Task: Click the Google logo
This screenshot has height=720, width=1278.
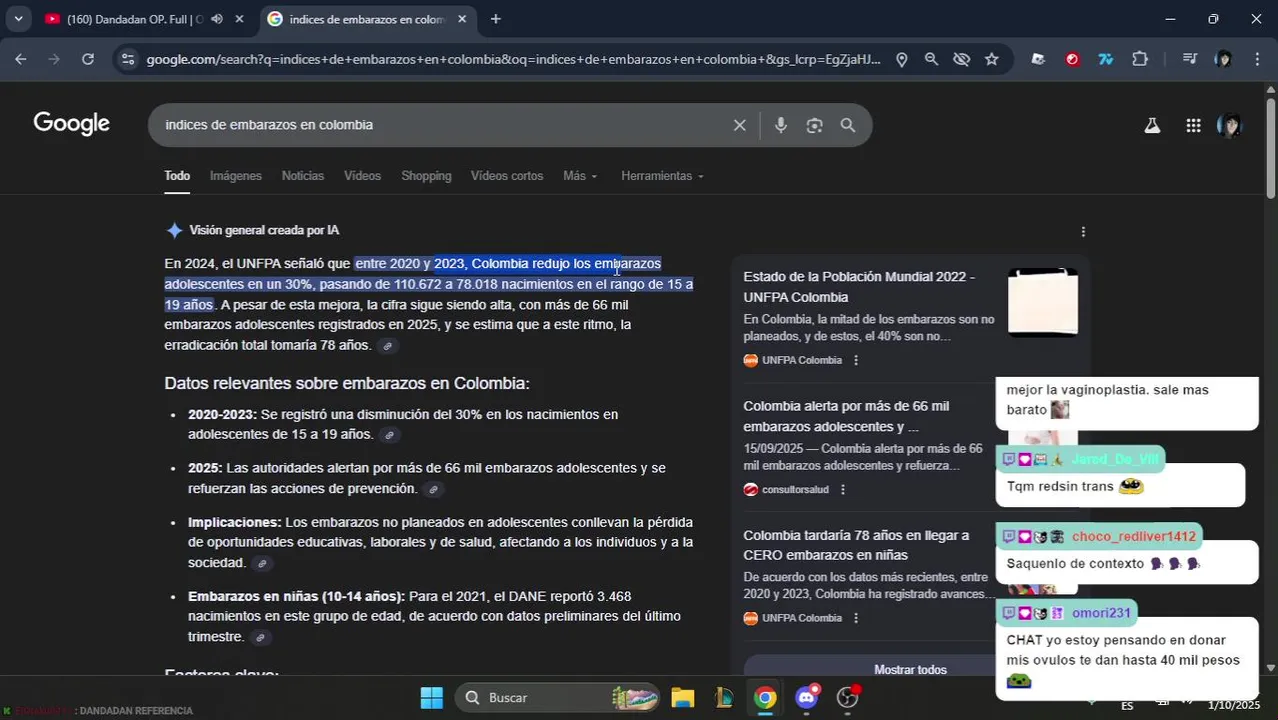Action: pyautogui.click(x=71, y=124)
